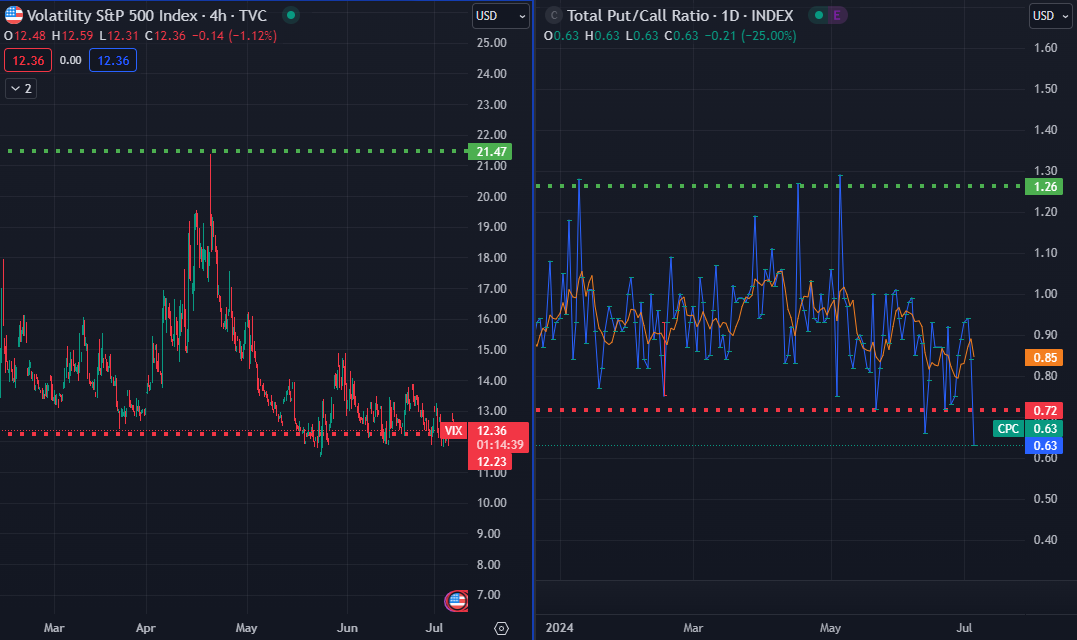Viewport: 1077px width, 640px height.
Task: Click the Jul label on VIX time axis
Action: click(x=434, y=628)
